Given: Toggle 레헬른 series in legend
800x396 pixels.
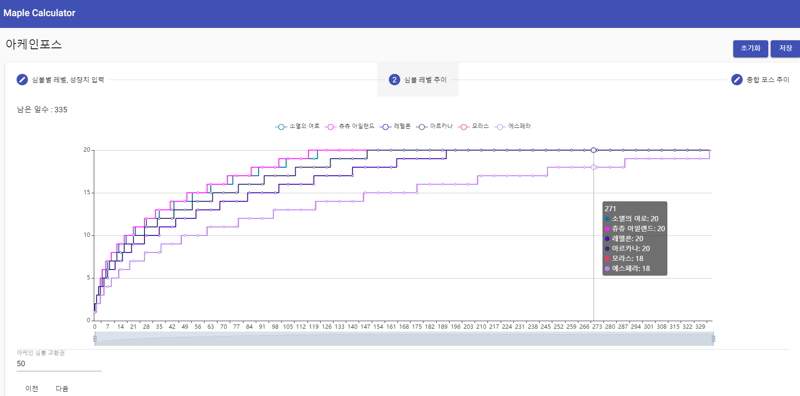Looking at the screenshot, I should pyautogui.click(x=395, y=126).
